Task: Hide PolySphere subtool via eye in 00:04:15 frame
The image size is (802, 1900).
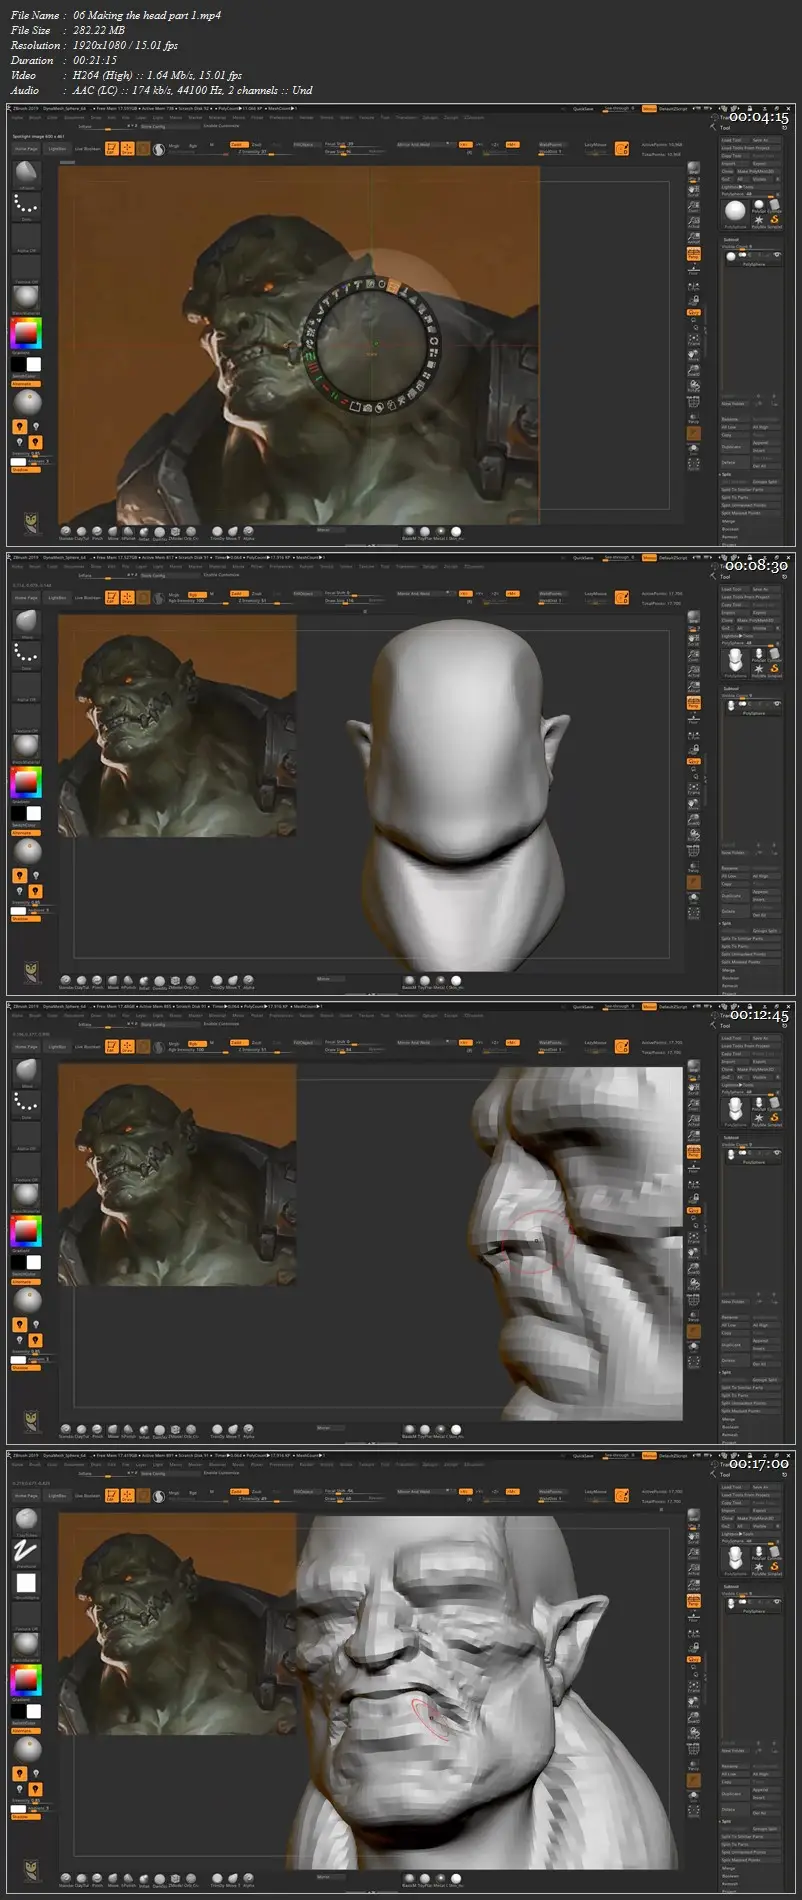Action: [x=777, y=256]
